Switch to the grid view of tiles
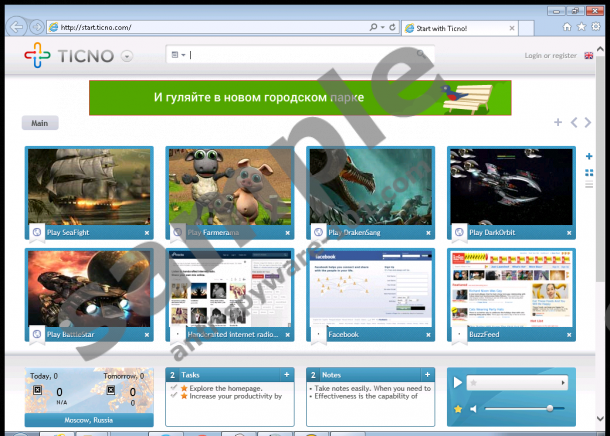The height and width of the screenshot is (436, 610). (x=589, y=173)
